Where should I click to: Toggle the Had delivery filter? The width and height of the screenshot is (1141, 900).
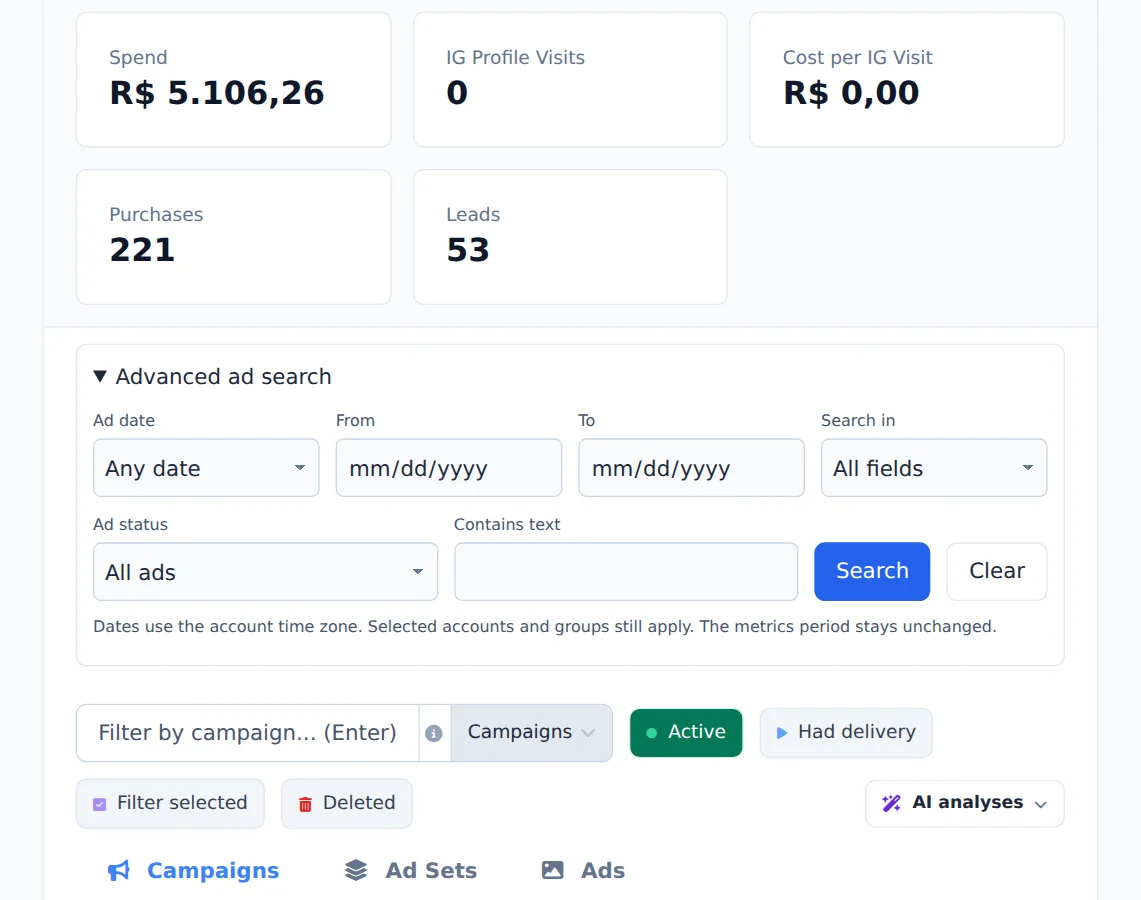(x=846, y=732)
